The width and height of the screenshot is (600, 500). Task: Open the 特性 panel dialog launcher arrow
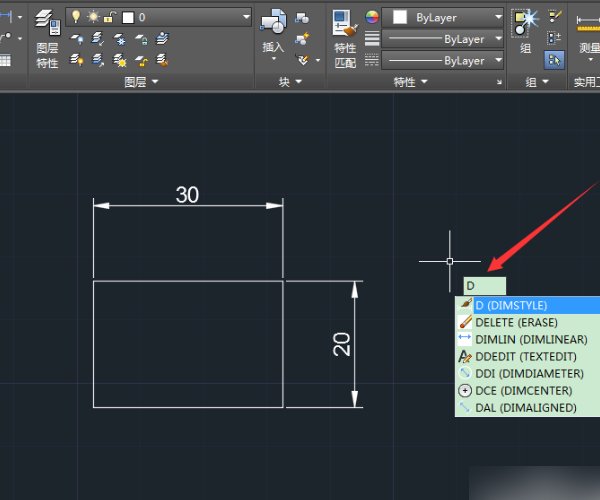499,82
